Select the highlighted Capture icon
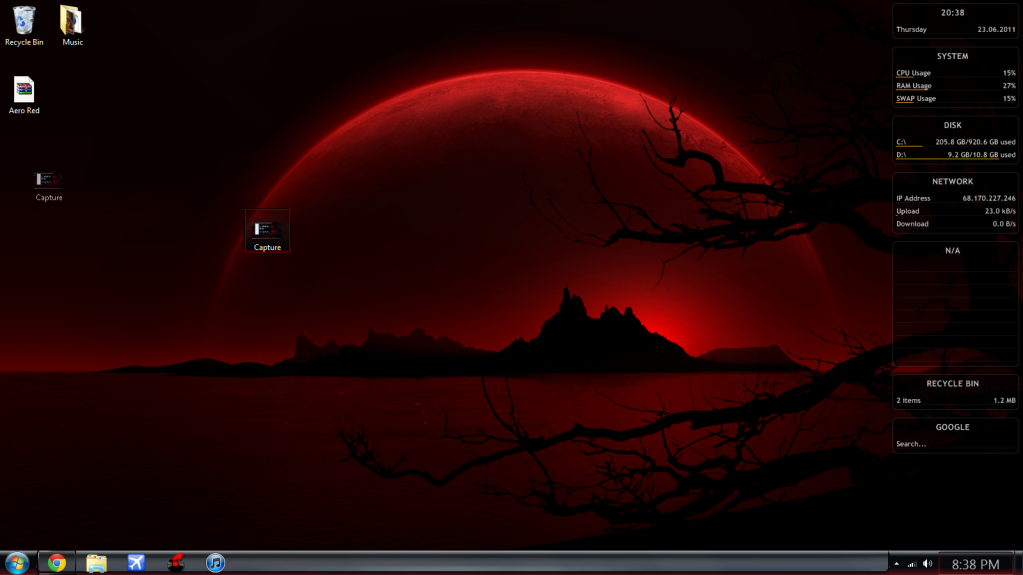The width and height of the screenshot is (1023, 575). 267,231
